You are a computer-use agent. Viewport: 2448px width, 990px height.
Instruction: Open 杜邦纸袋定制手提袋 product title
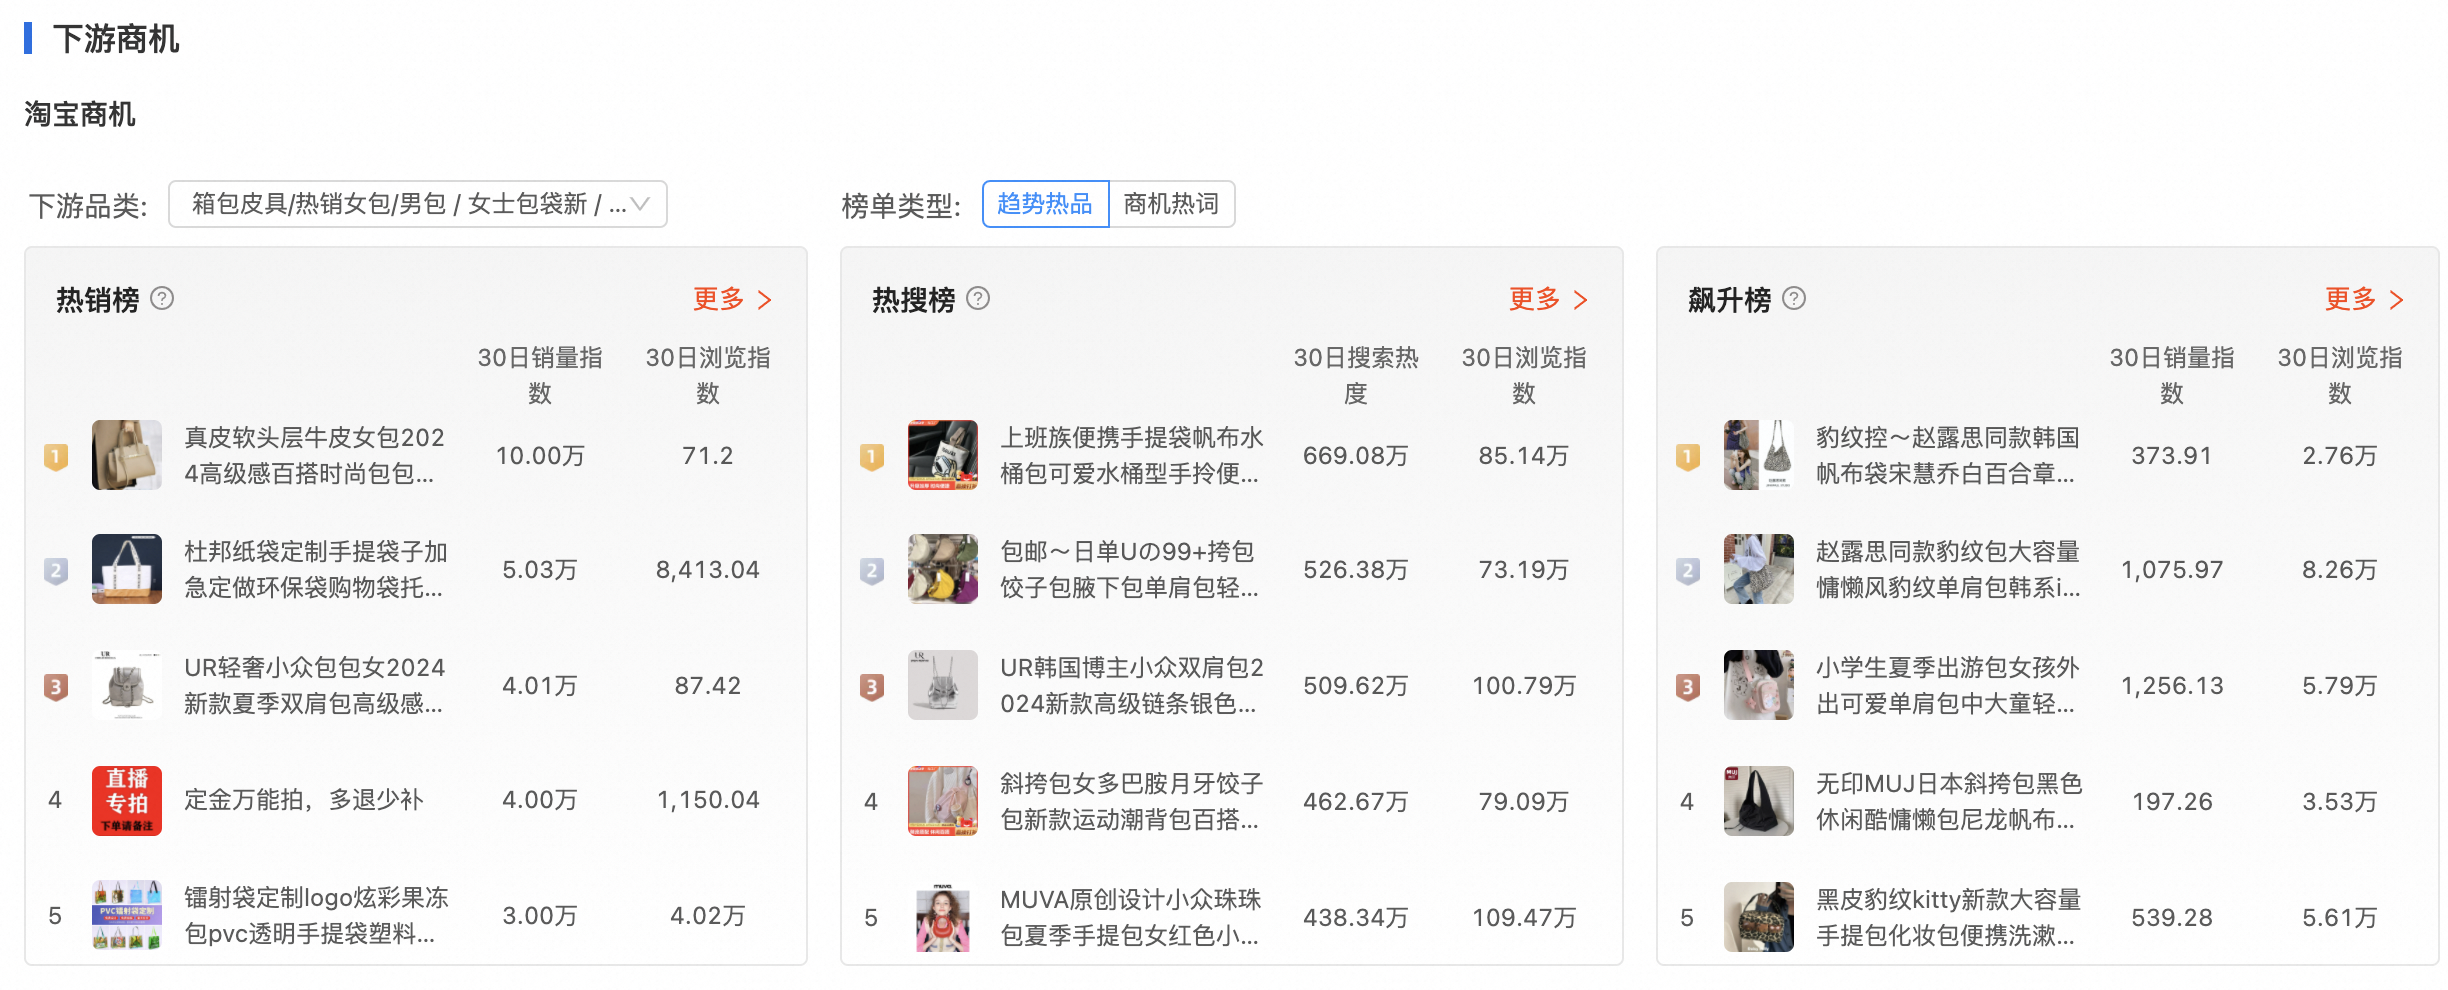pyautogui.click(x=314, y=569)
